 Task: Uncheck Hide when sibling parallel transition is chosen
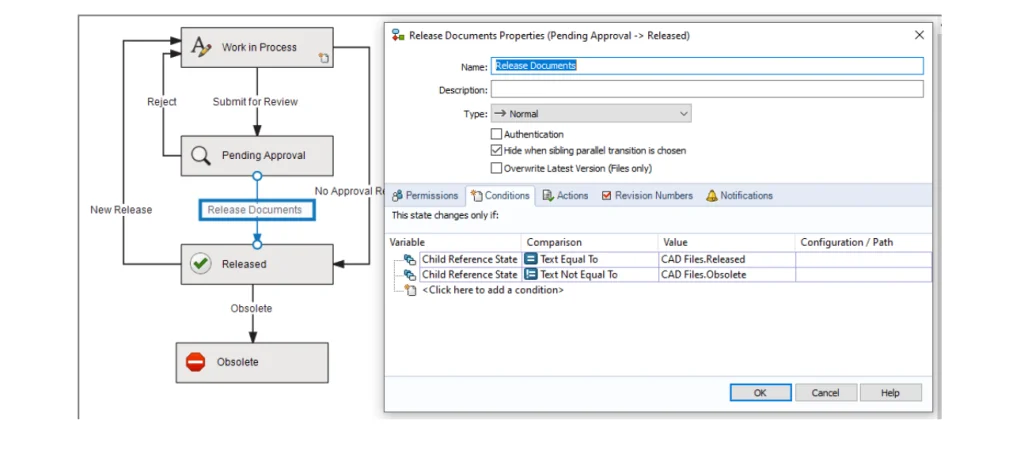(496, 151)
